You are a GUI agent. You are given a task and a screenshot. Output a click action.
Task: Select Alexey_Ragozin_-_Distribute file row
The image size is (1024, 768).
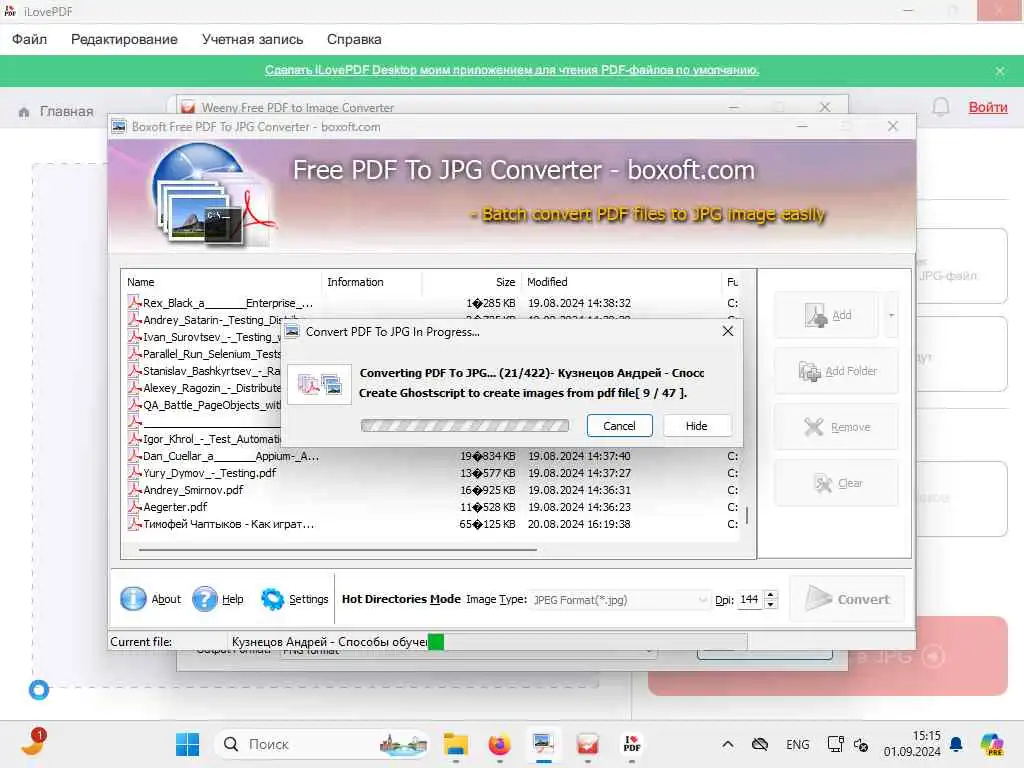click(205, 388)
